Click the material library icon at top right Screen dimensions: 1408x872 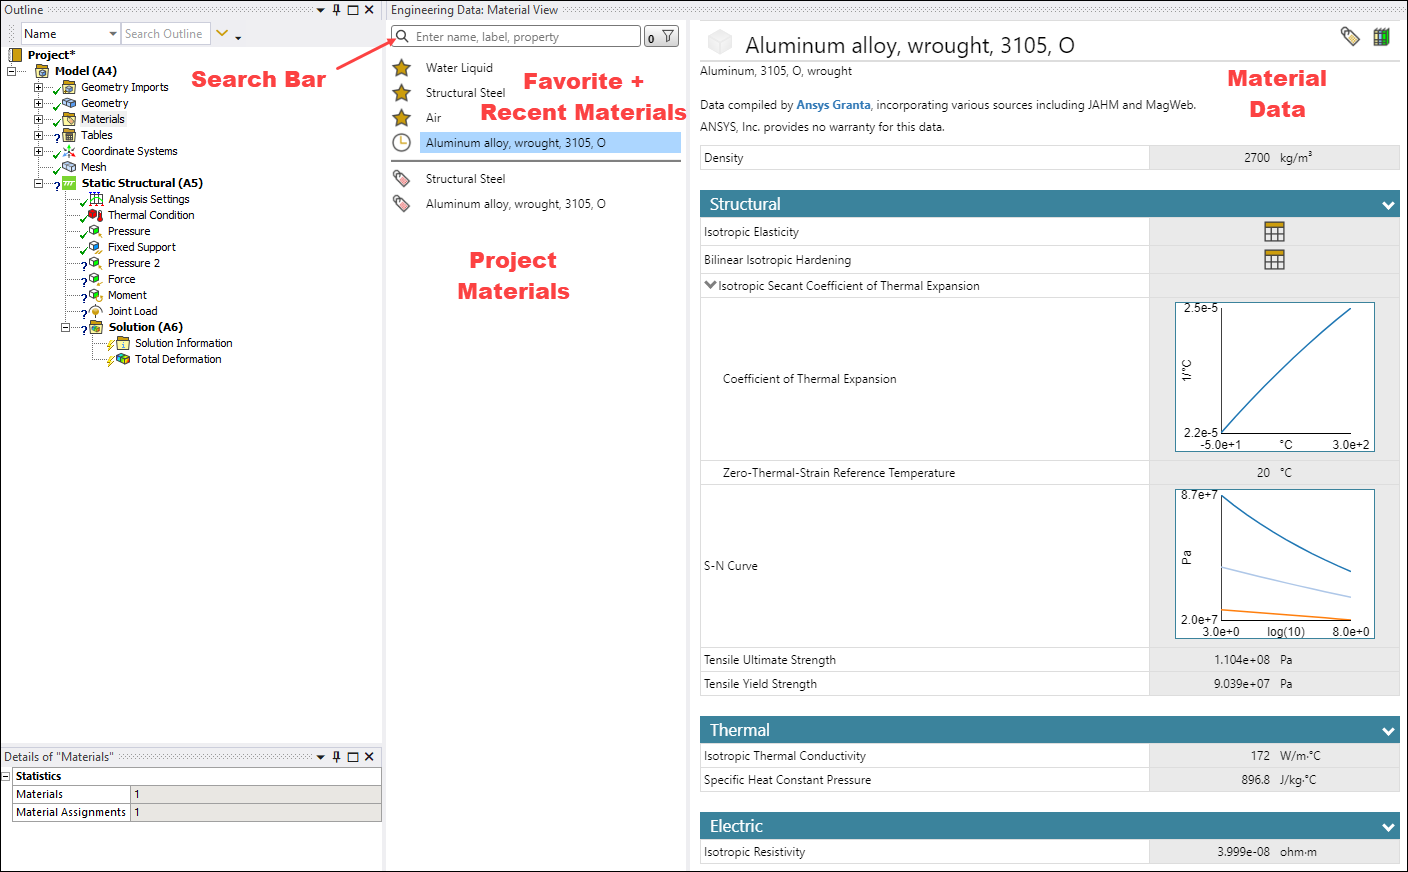(x=1383, y=36)
